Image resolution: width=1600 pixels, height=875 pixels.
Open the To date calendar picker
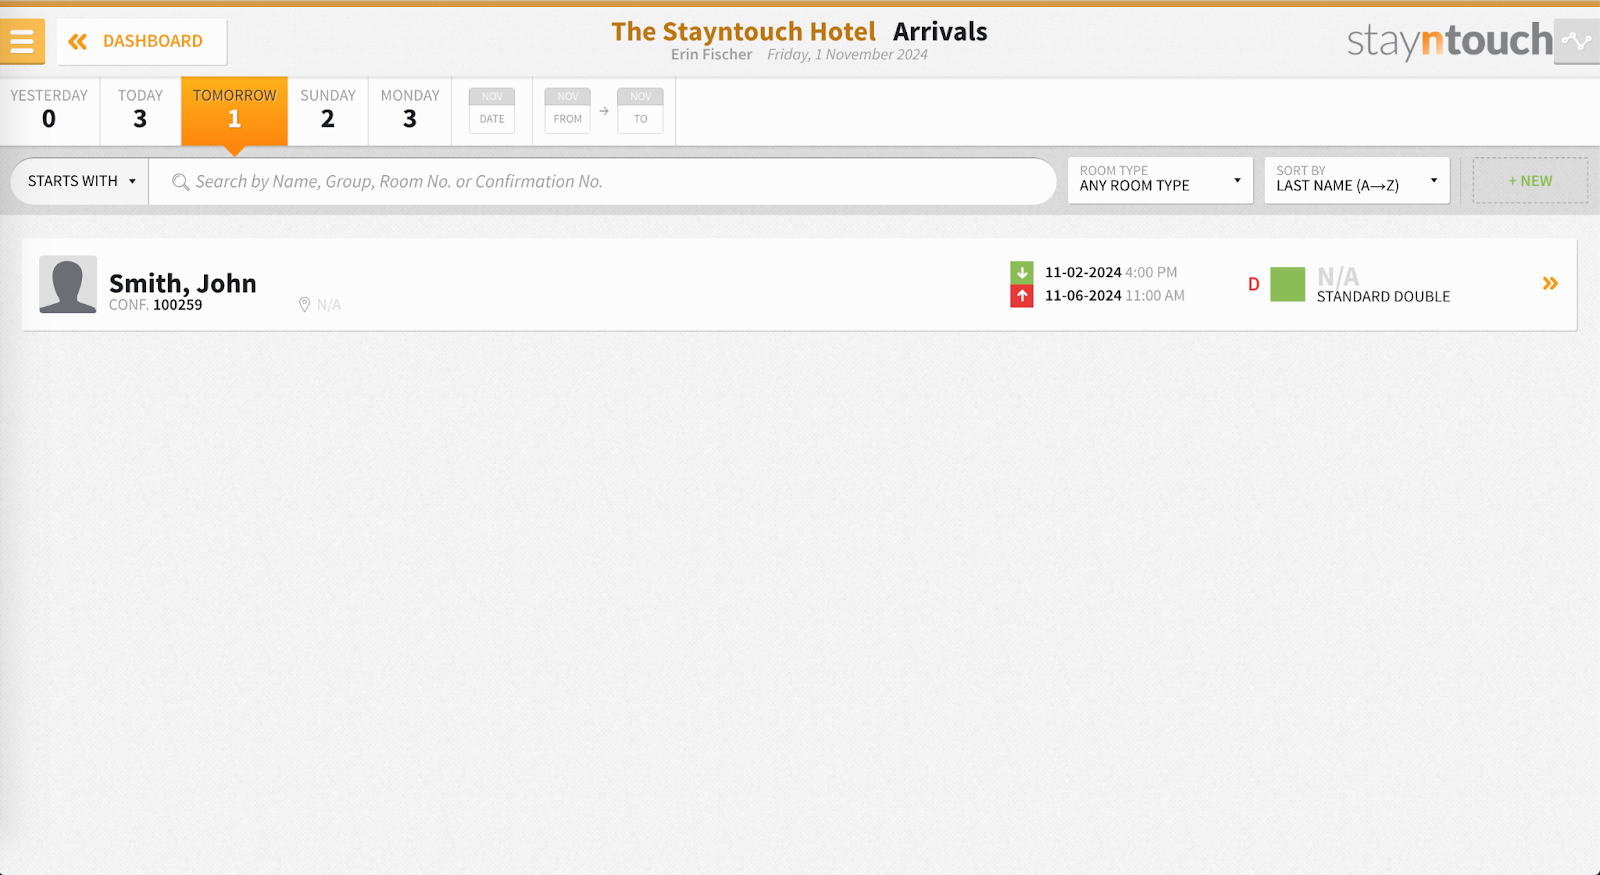point(641,110)
